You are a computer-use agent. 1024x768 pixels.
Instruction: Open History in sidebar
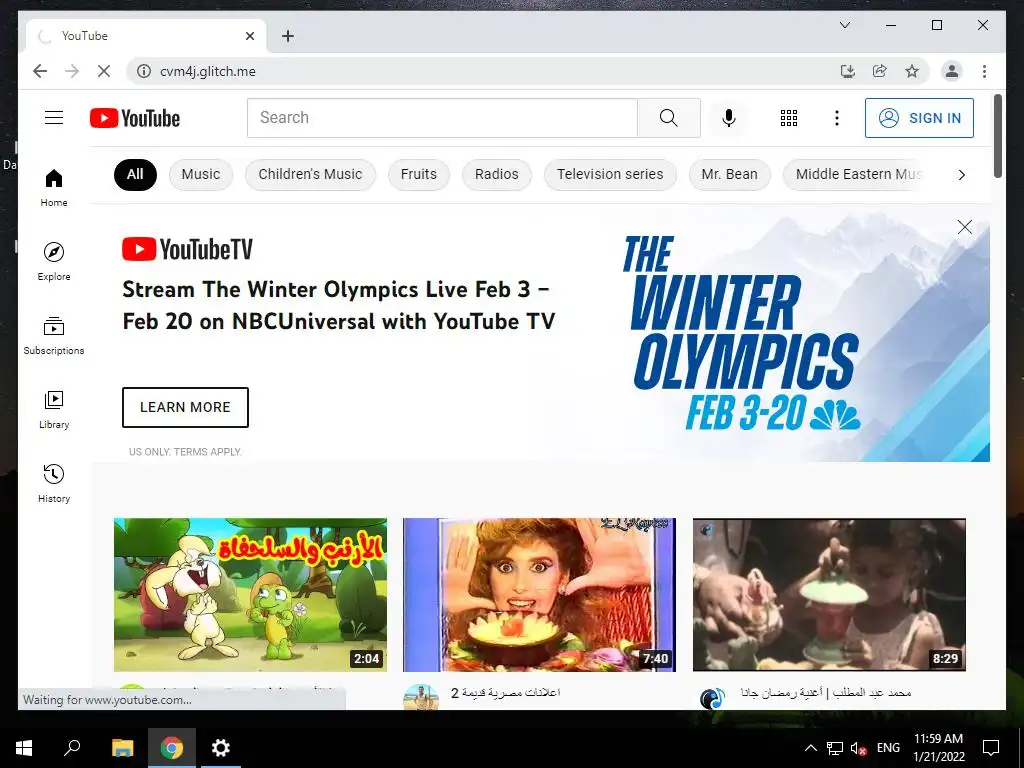54,483
